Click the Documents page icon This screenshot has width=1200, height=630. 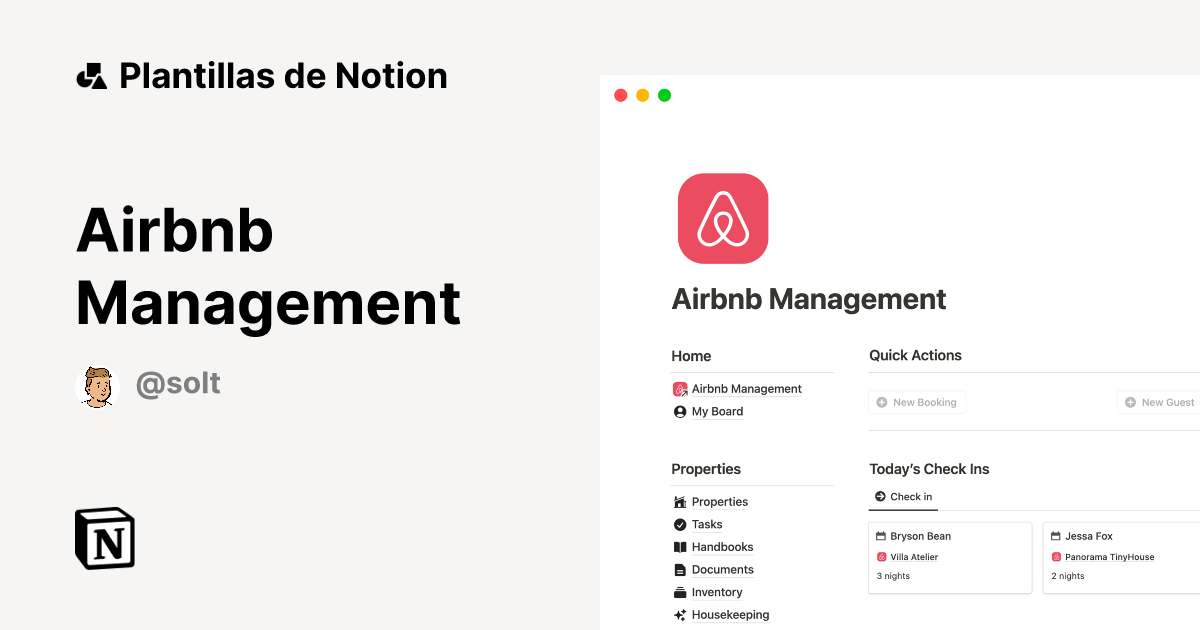(x=680, y=569)
